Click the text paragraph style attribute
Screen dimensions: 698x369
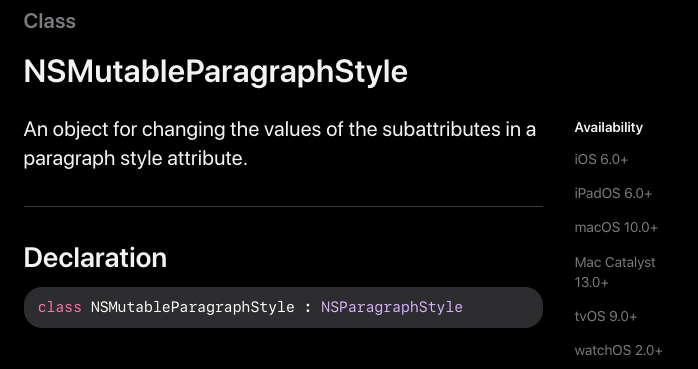(x=135, y=158)
